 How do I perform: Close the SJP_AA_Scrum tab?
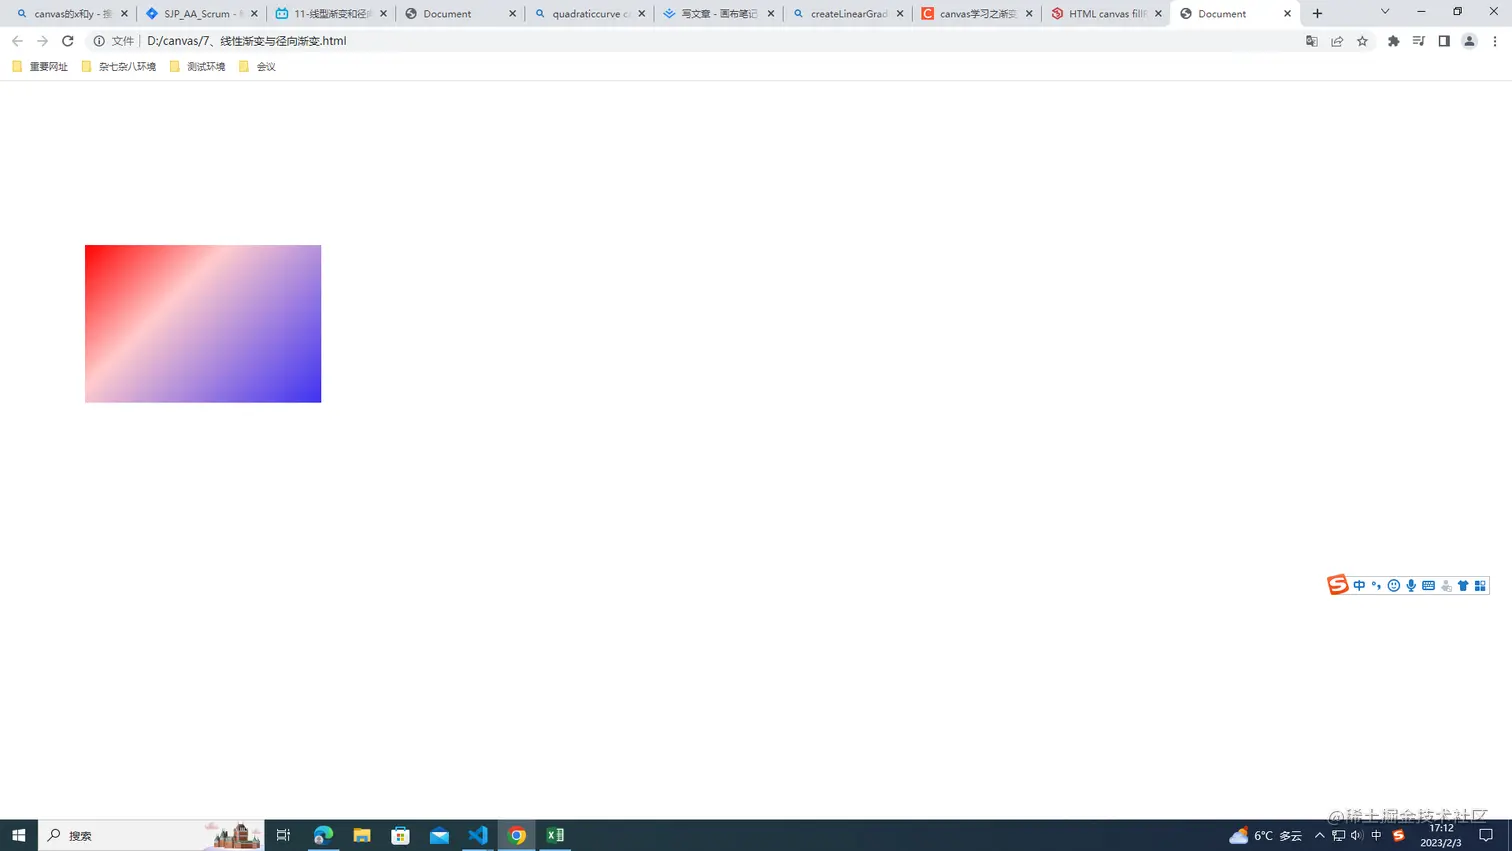click(x=254, y=14)
